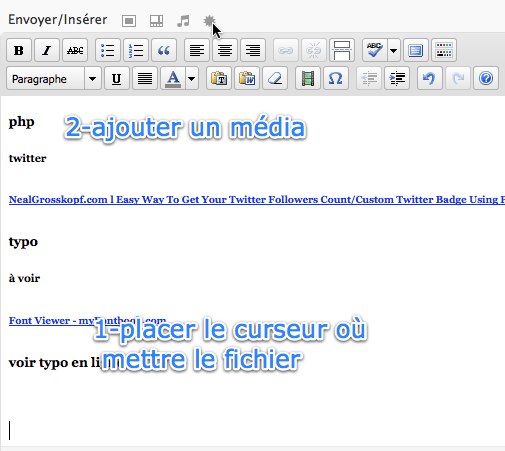Screen dimensions: 505x451
Task: Click the Paste as plain text icon
Action: 219,79
